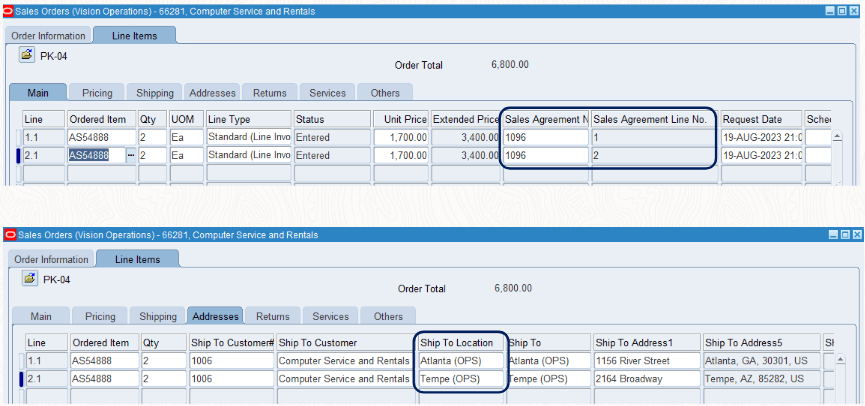Click scroll up arrow in bottom window addresses grid
Screen dimensions: 865x406
point(840,360)
